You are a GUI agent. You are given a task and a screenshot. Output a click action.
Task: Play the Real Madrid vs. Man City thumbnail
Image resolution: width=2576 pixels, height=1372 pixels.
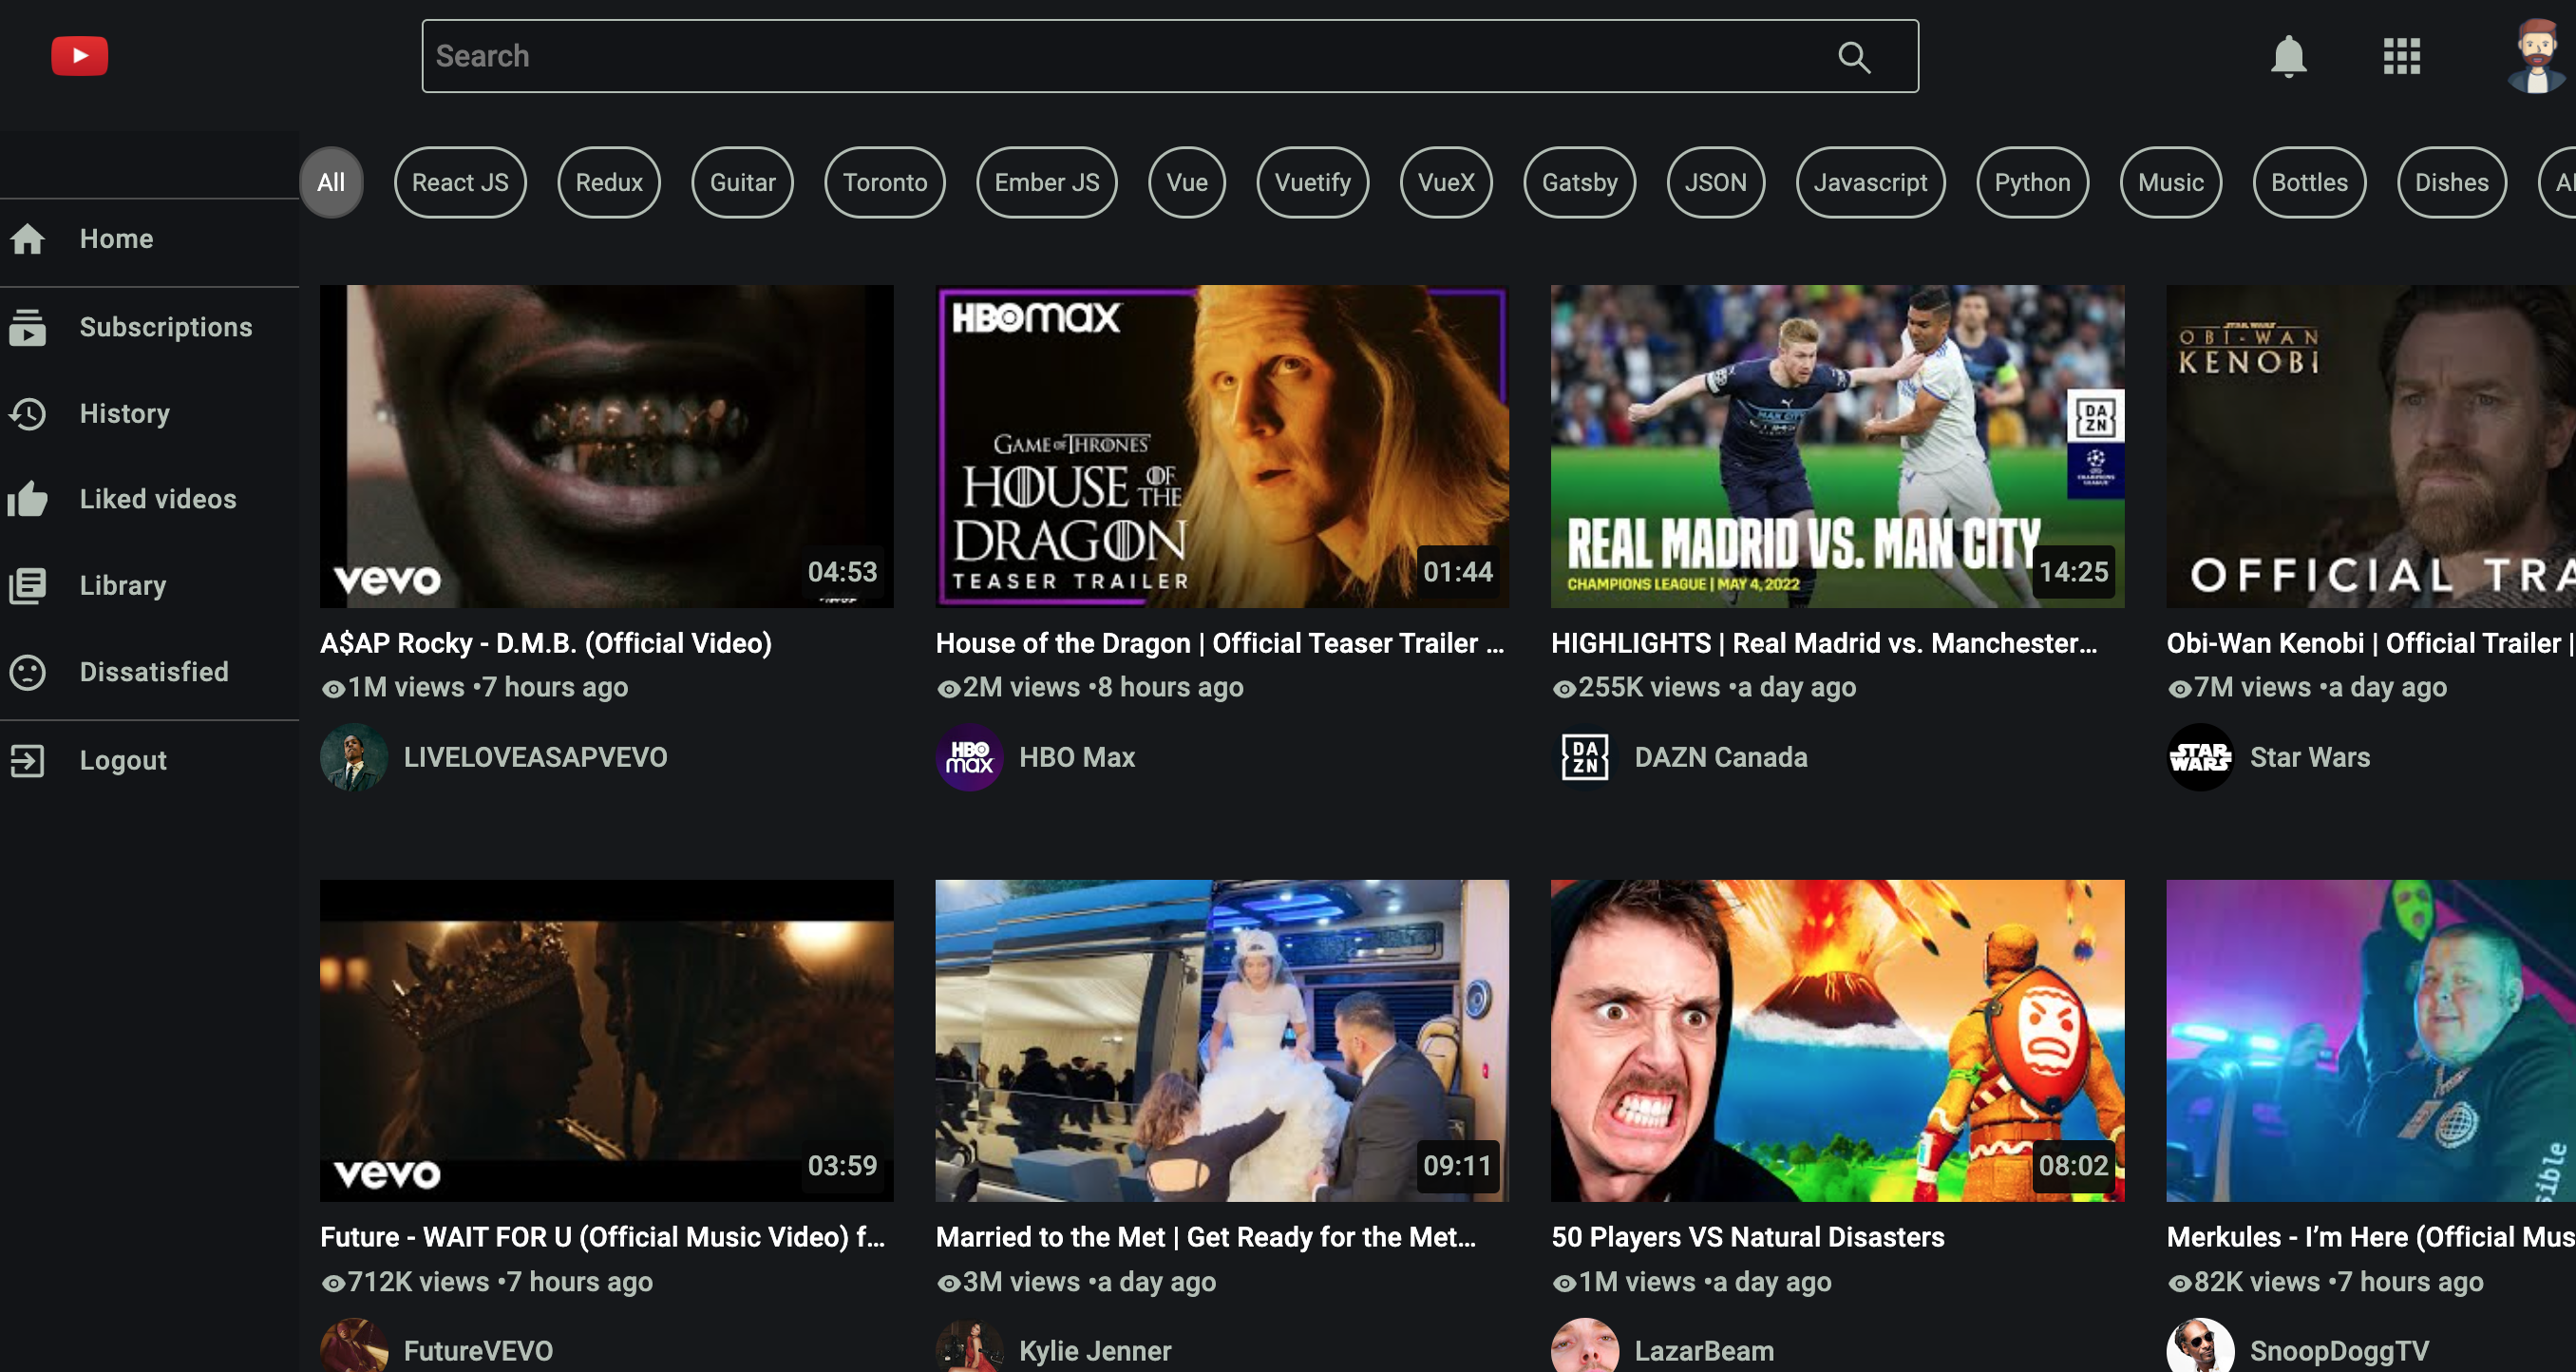click(1837, 446)
